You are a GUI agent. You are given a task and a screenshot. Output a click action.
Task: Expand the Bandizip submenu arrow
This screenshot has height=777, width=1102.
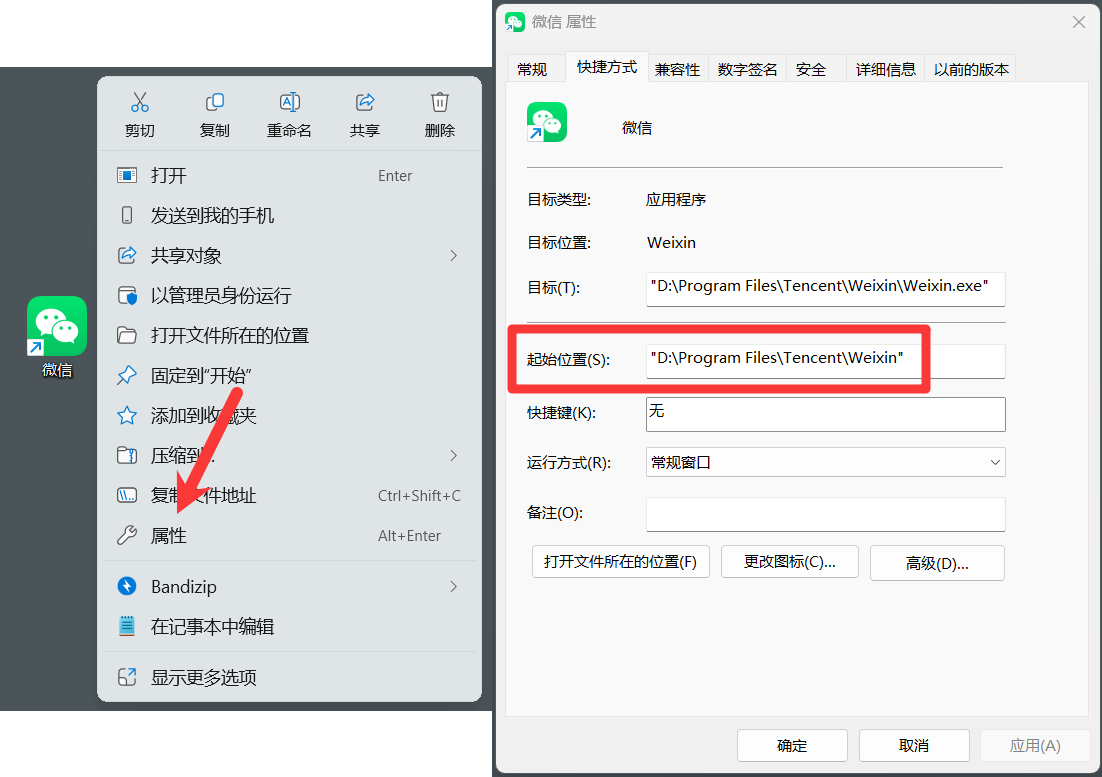(453, 586)
